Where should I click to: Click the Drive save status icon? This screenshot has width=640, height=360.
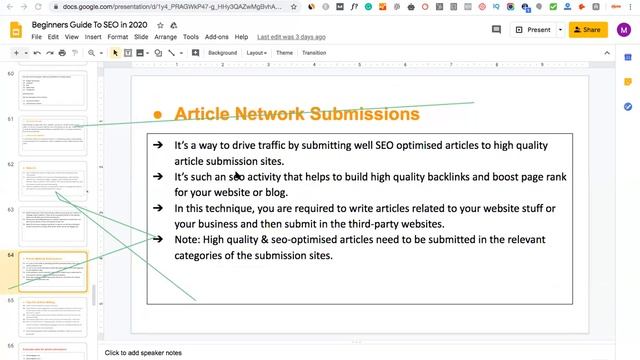173,25
